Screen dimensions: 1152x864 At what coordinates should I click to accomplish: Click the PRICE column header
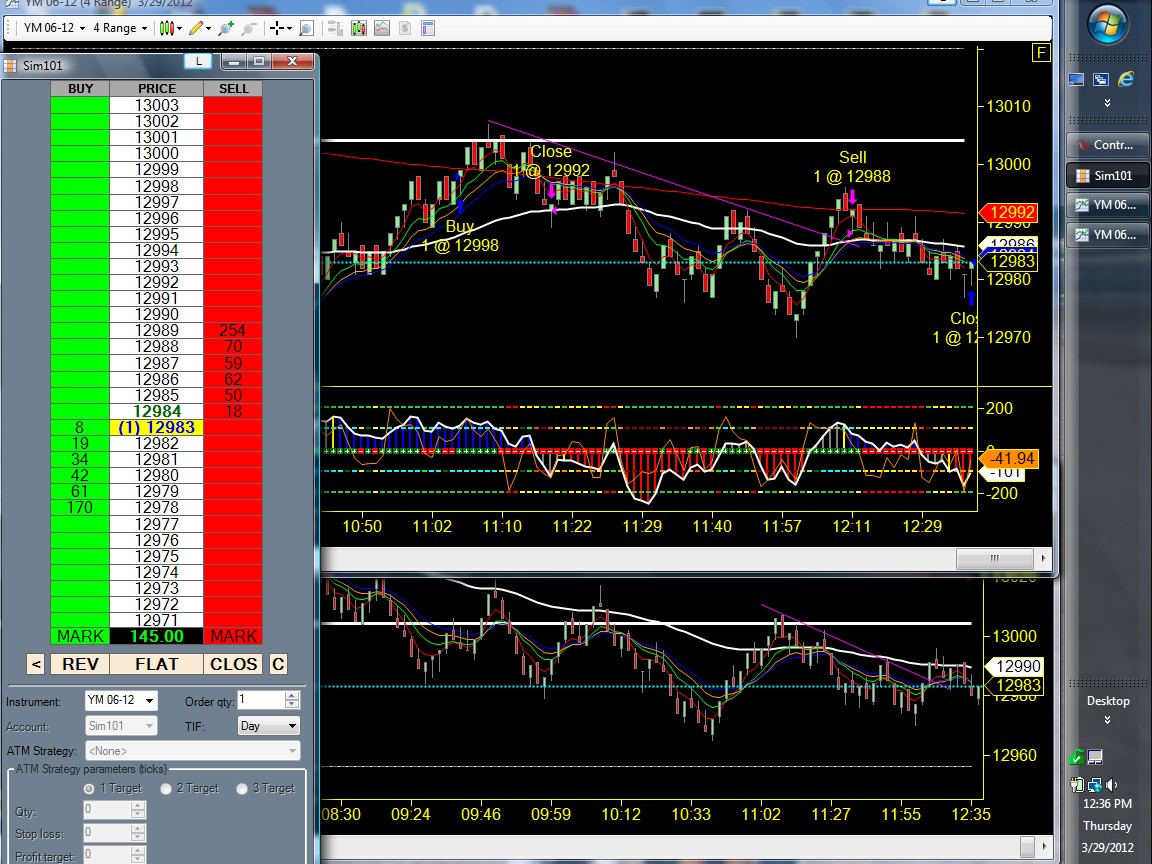coord(156,89)
